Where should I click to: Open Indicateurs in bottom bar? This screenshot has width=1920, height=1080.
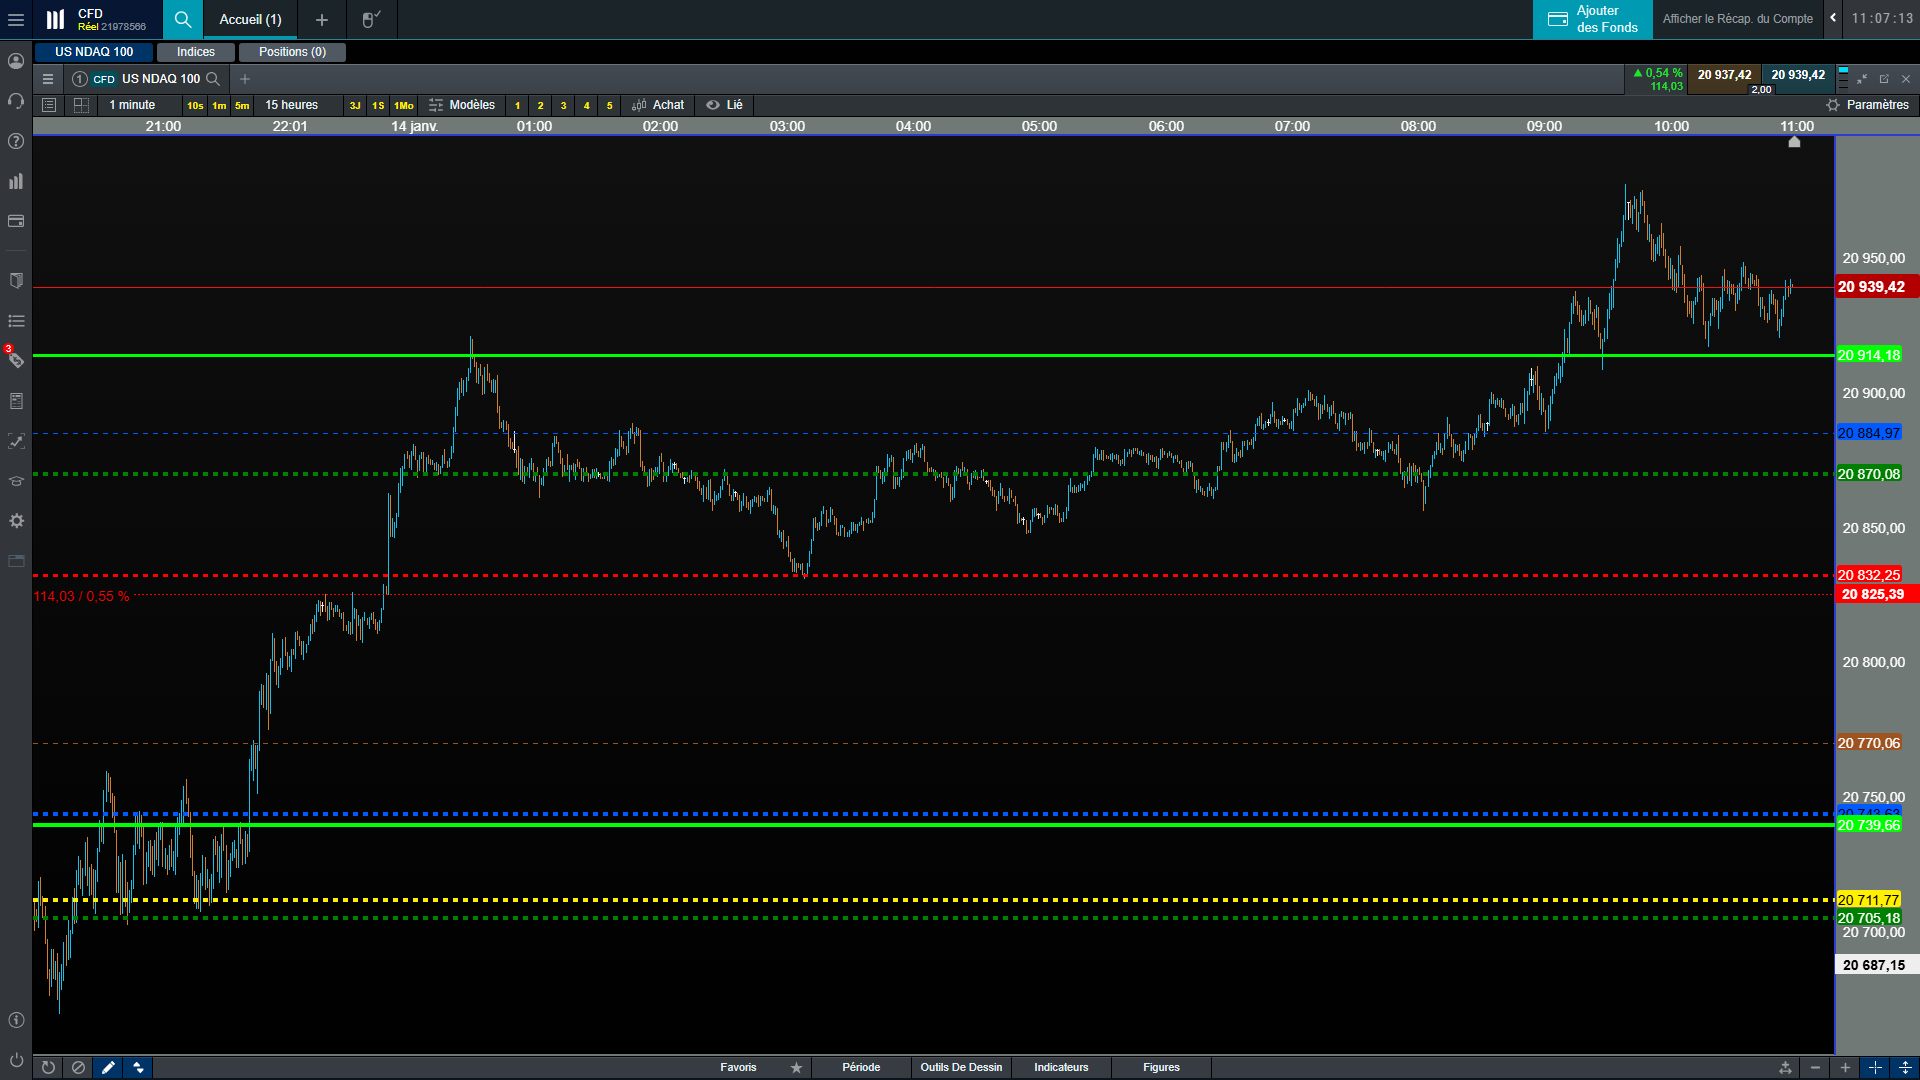click(1061, 1067)
